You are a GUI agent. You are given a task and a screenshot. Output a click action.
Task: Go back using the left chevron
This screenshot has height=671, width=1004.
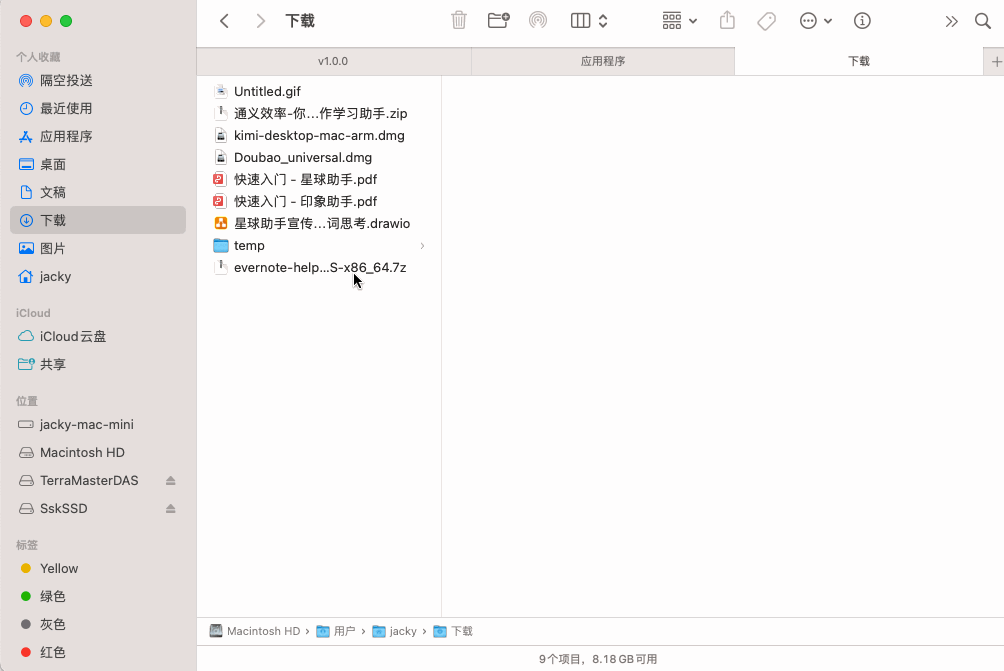225,20
